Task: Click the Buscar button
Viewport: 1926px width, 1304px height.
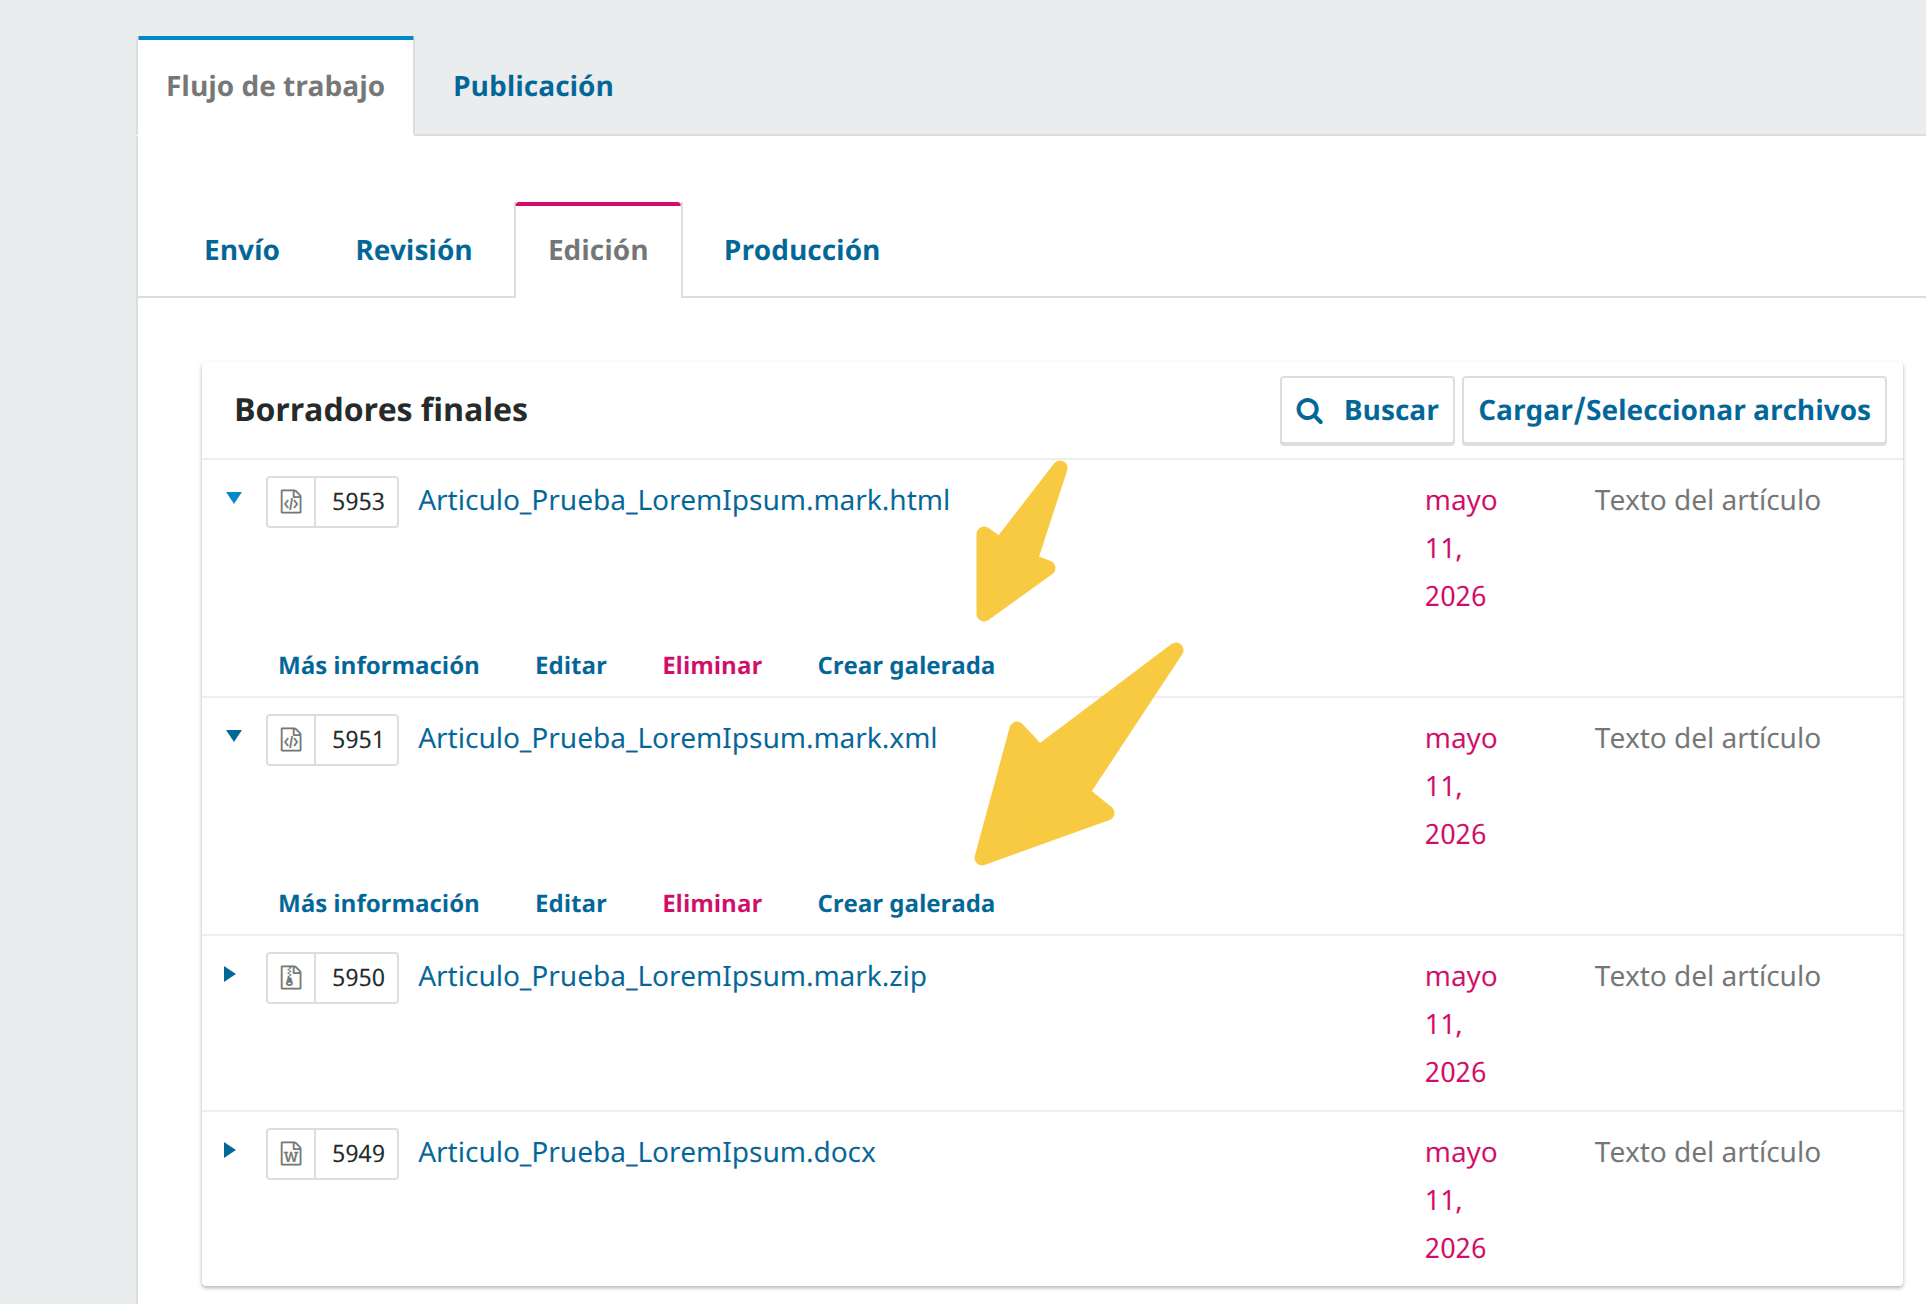Action: [1367, 410]
